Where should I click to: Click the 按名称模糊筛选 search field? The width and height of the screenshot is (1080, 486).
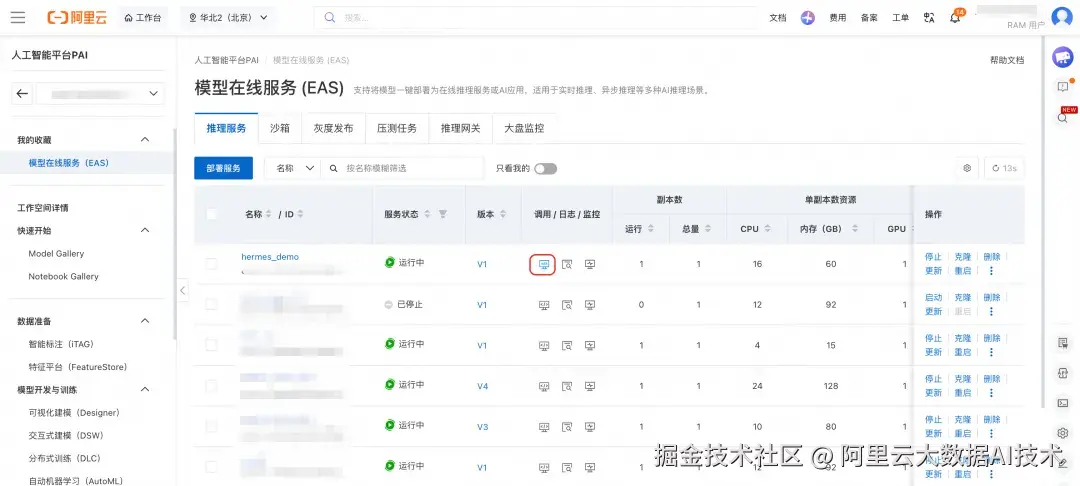[402, 168]
